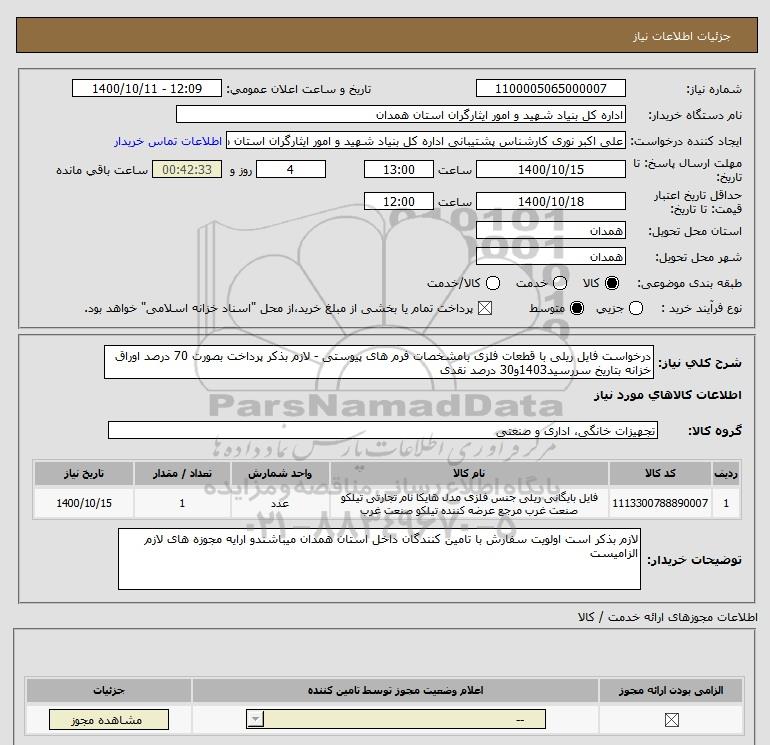Click the ساعت باقی مانده label
This screenshot has width=770, height=745.
coord(102,170)
